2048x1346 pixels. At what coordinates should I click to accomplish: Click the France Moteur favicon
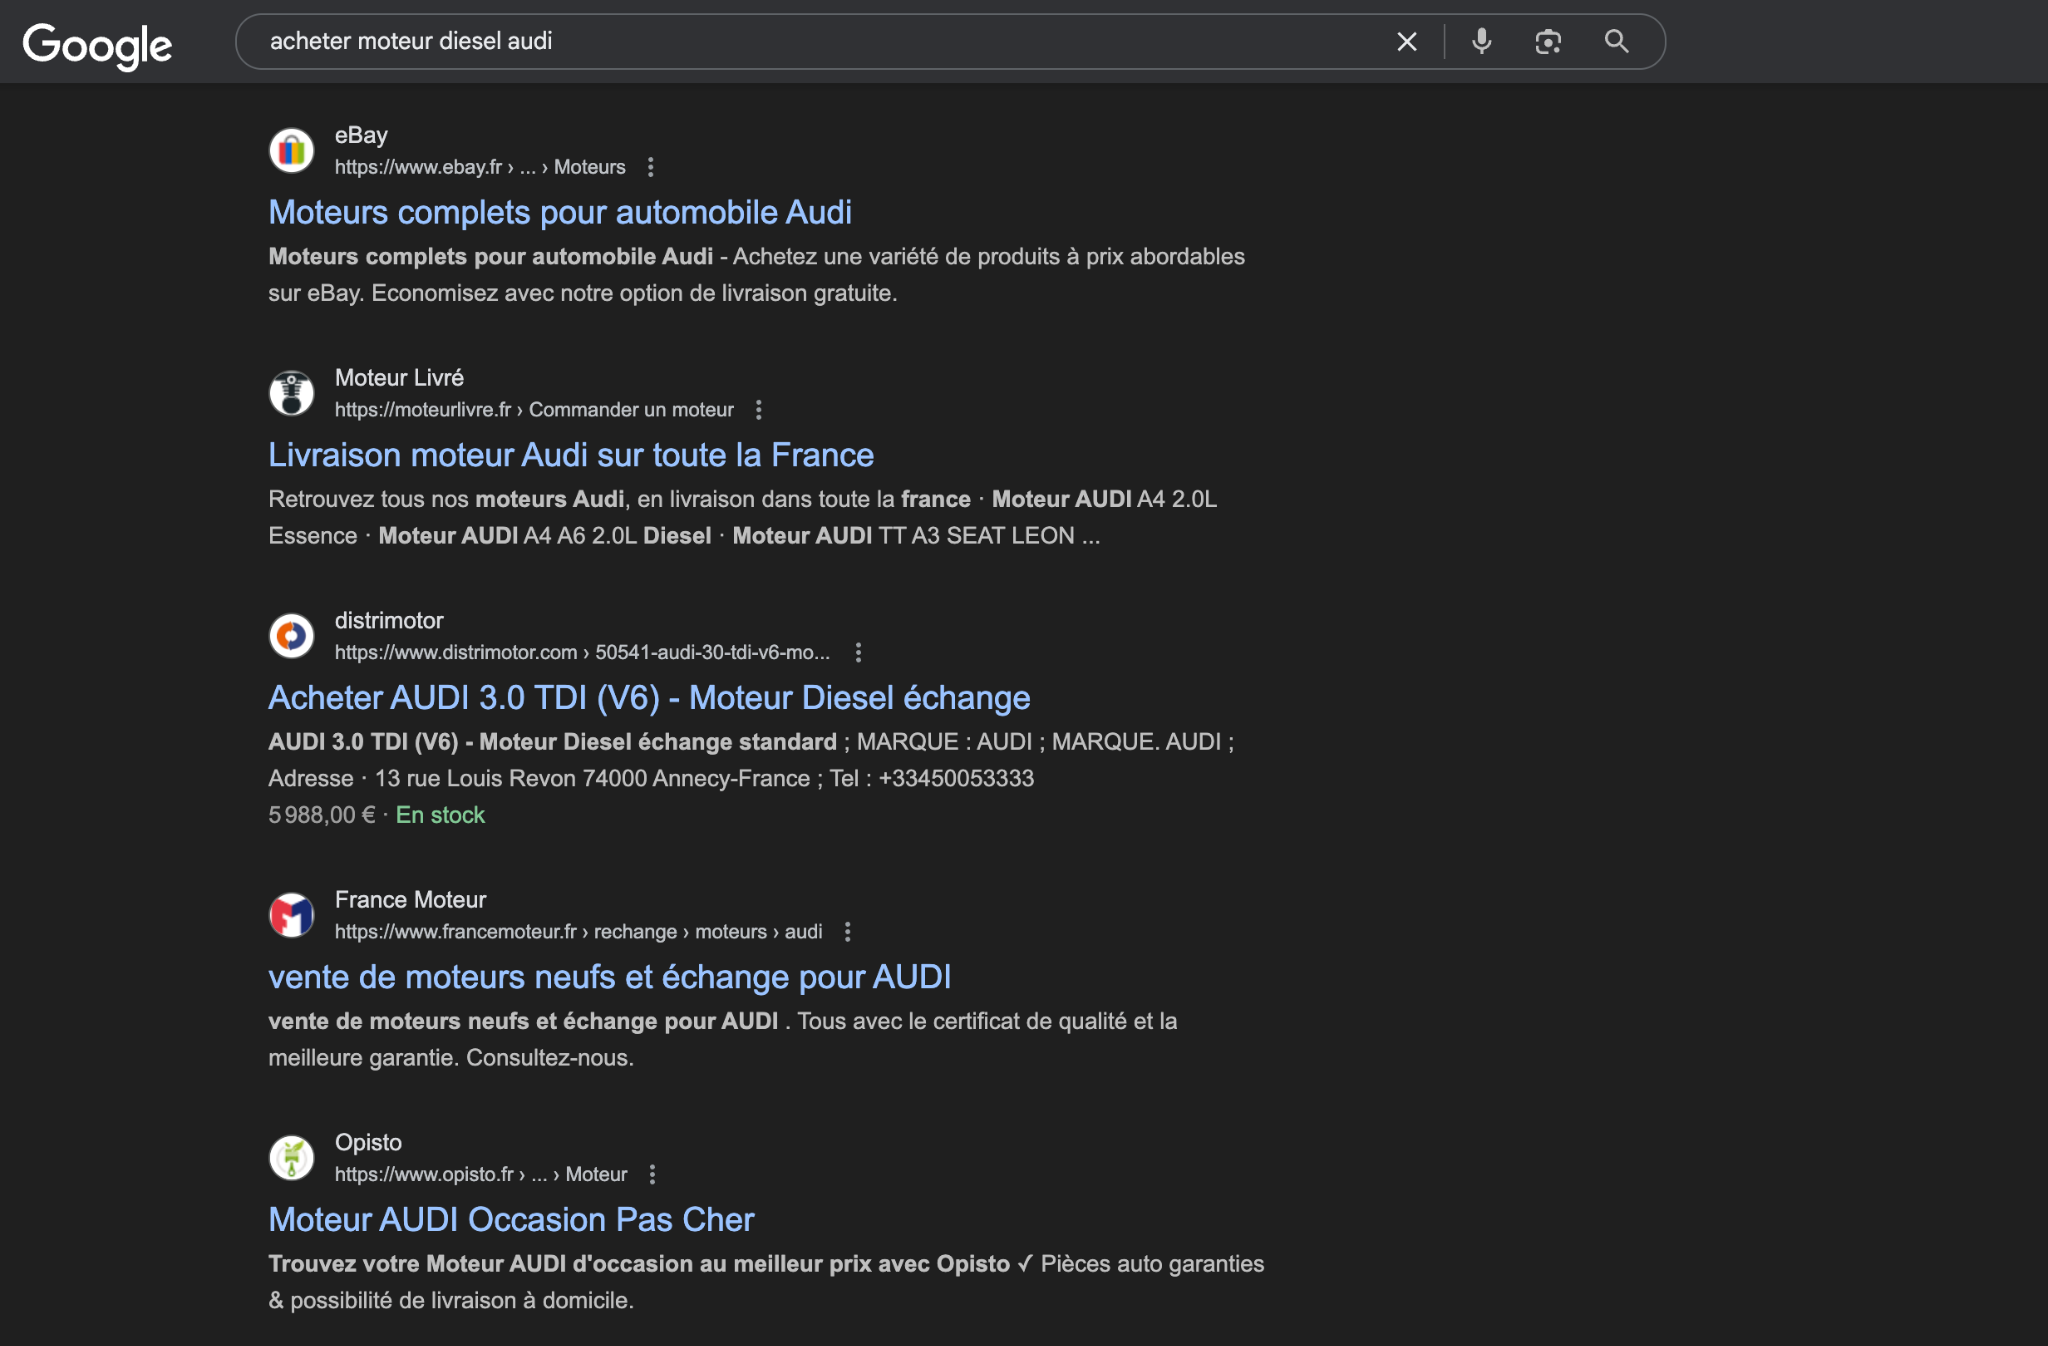coord(292,915)
